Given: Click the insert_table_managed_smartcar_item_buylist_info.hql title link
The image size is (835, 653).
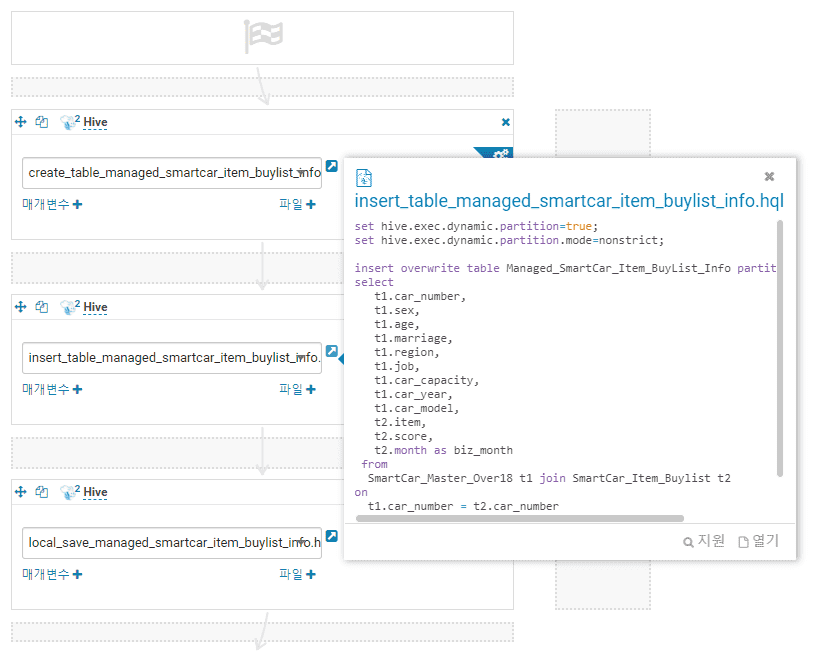Looking at the screenshot, I should [569, 201].
